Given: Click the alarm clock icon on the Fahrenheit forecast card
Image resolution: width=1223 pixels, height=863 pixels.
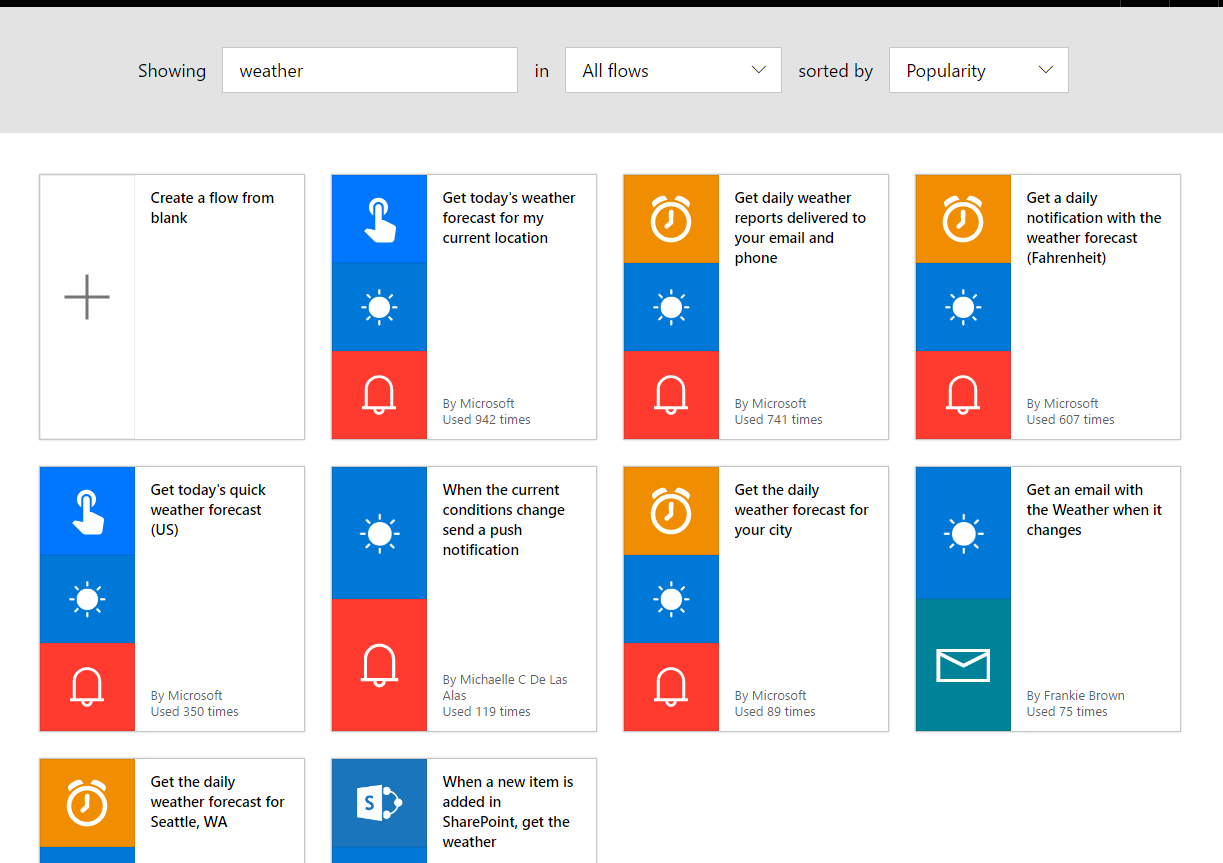Looking at the screenshot, I should [963, 219].
